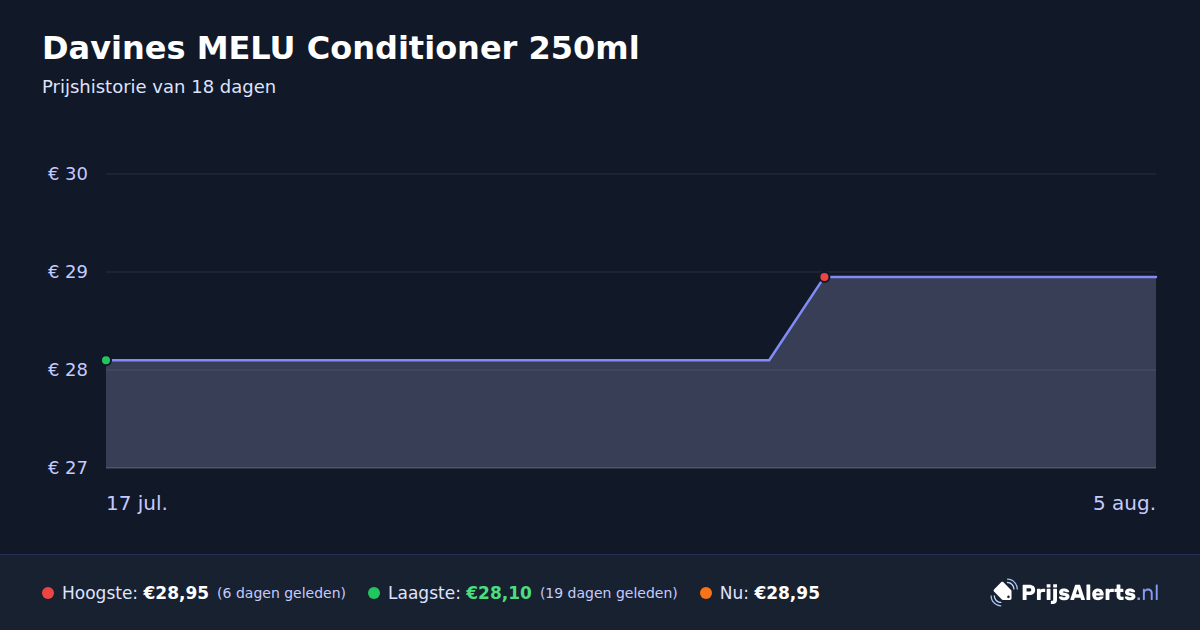Click the Hoogste €28,95 price value

click(176, 593)
